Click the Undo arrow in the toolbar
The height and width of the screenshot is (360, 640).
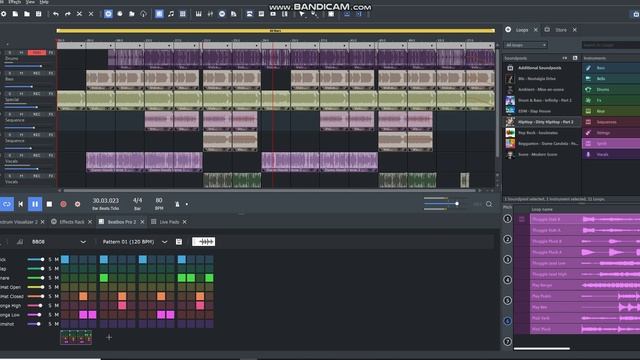(56, 14)
